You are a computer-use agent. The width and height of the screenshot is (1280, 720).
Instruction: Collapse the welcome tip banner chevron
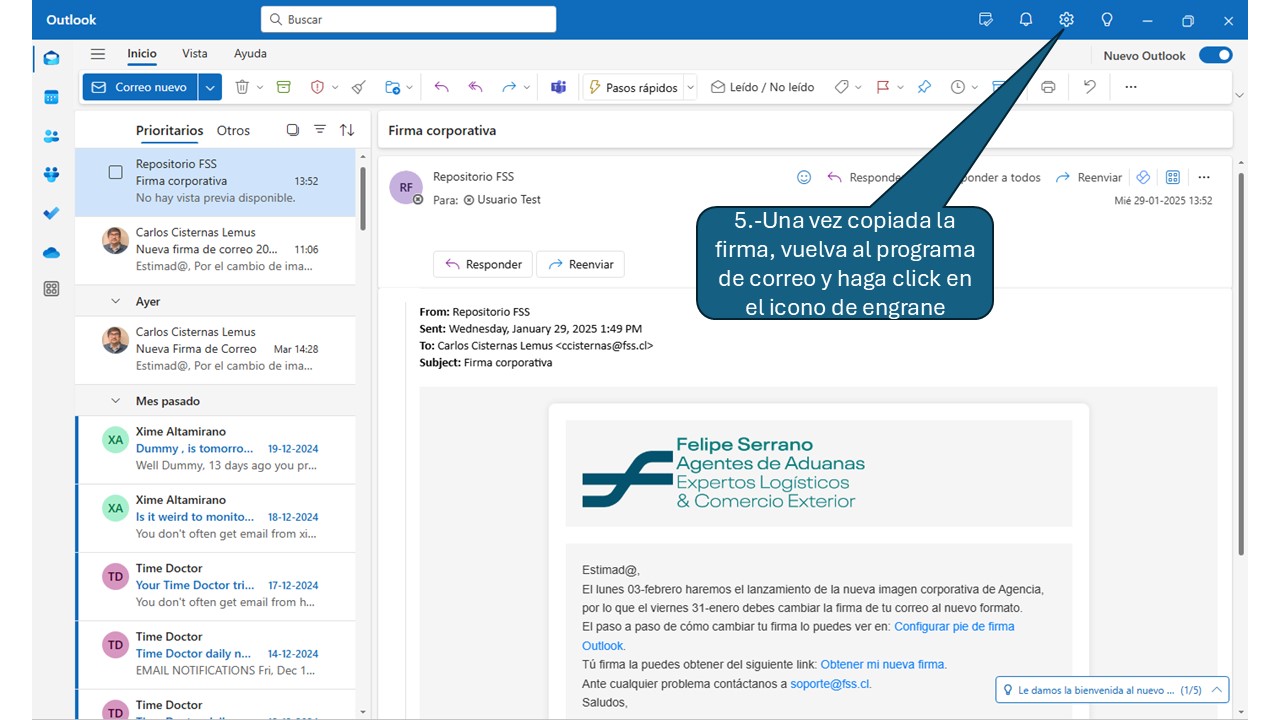[1216, 690]
